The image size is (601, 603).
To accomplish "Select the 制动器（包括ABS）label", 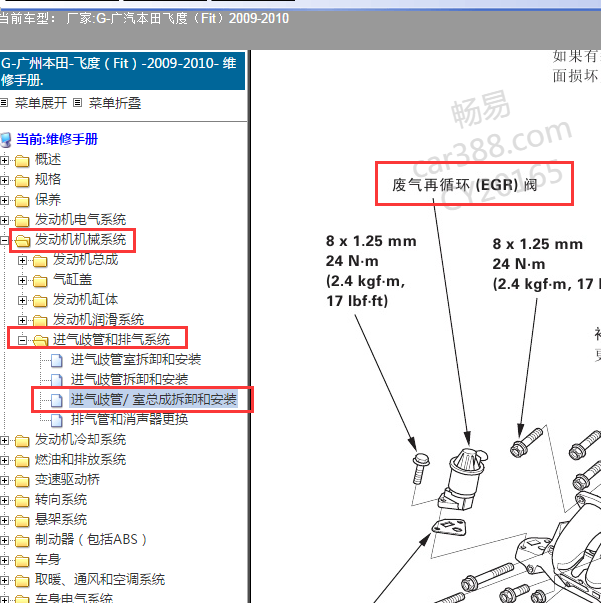I will [91, 540].
